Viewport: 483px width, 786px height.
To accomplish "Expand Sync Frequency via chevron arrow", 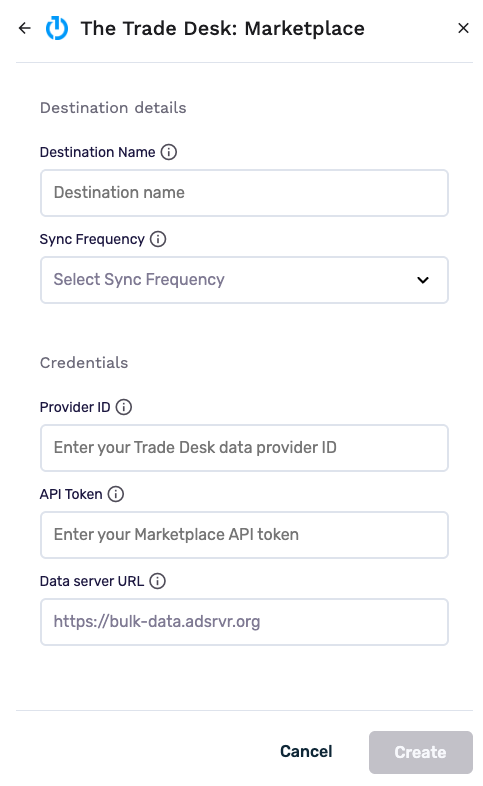I will (x=423, y=280).
